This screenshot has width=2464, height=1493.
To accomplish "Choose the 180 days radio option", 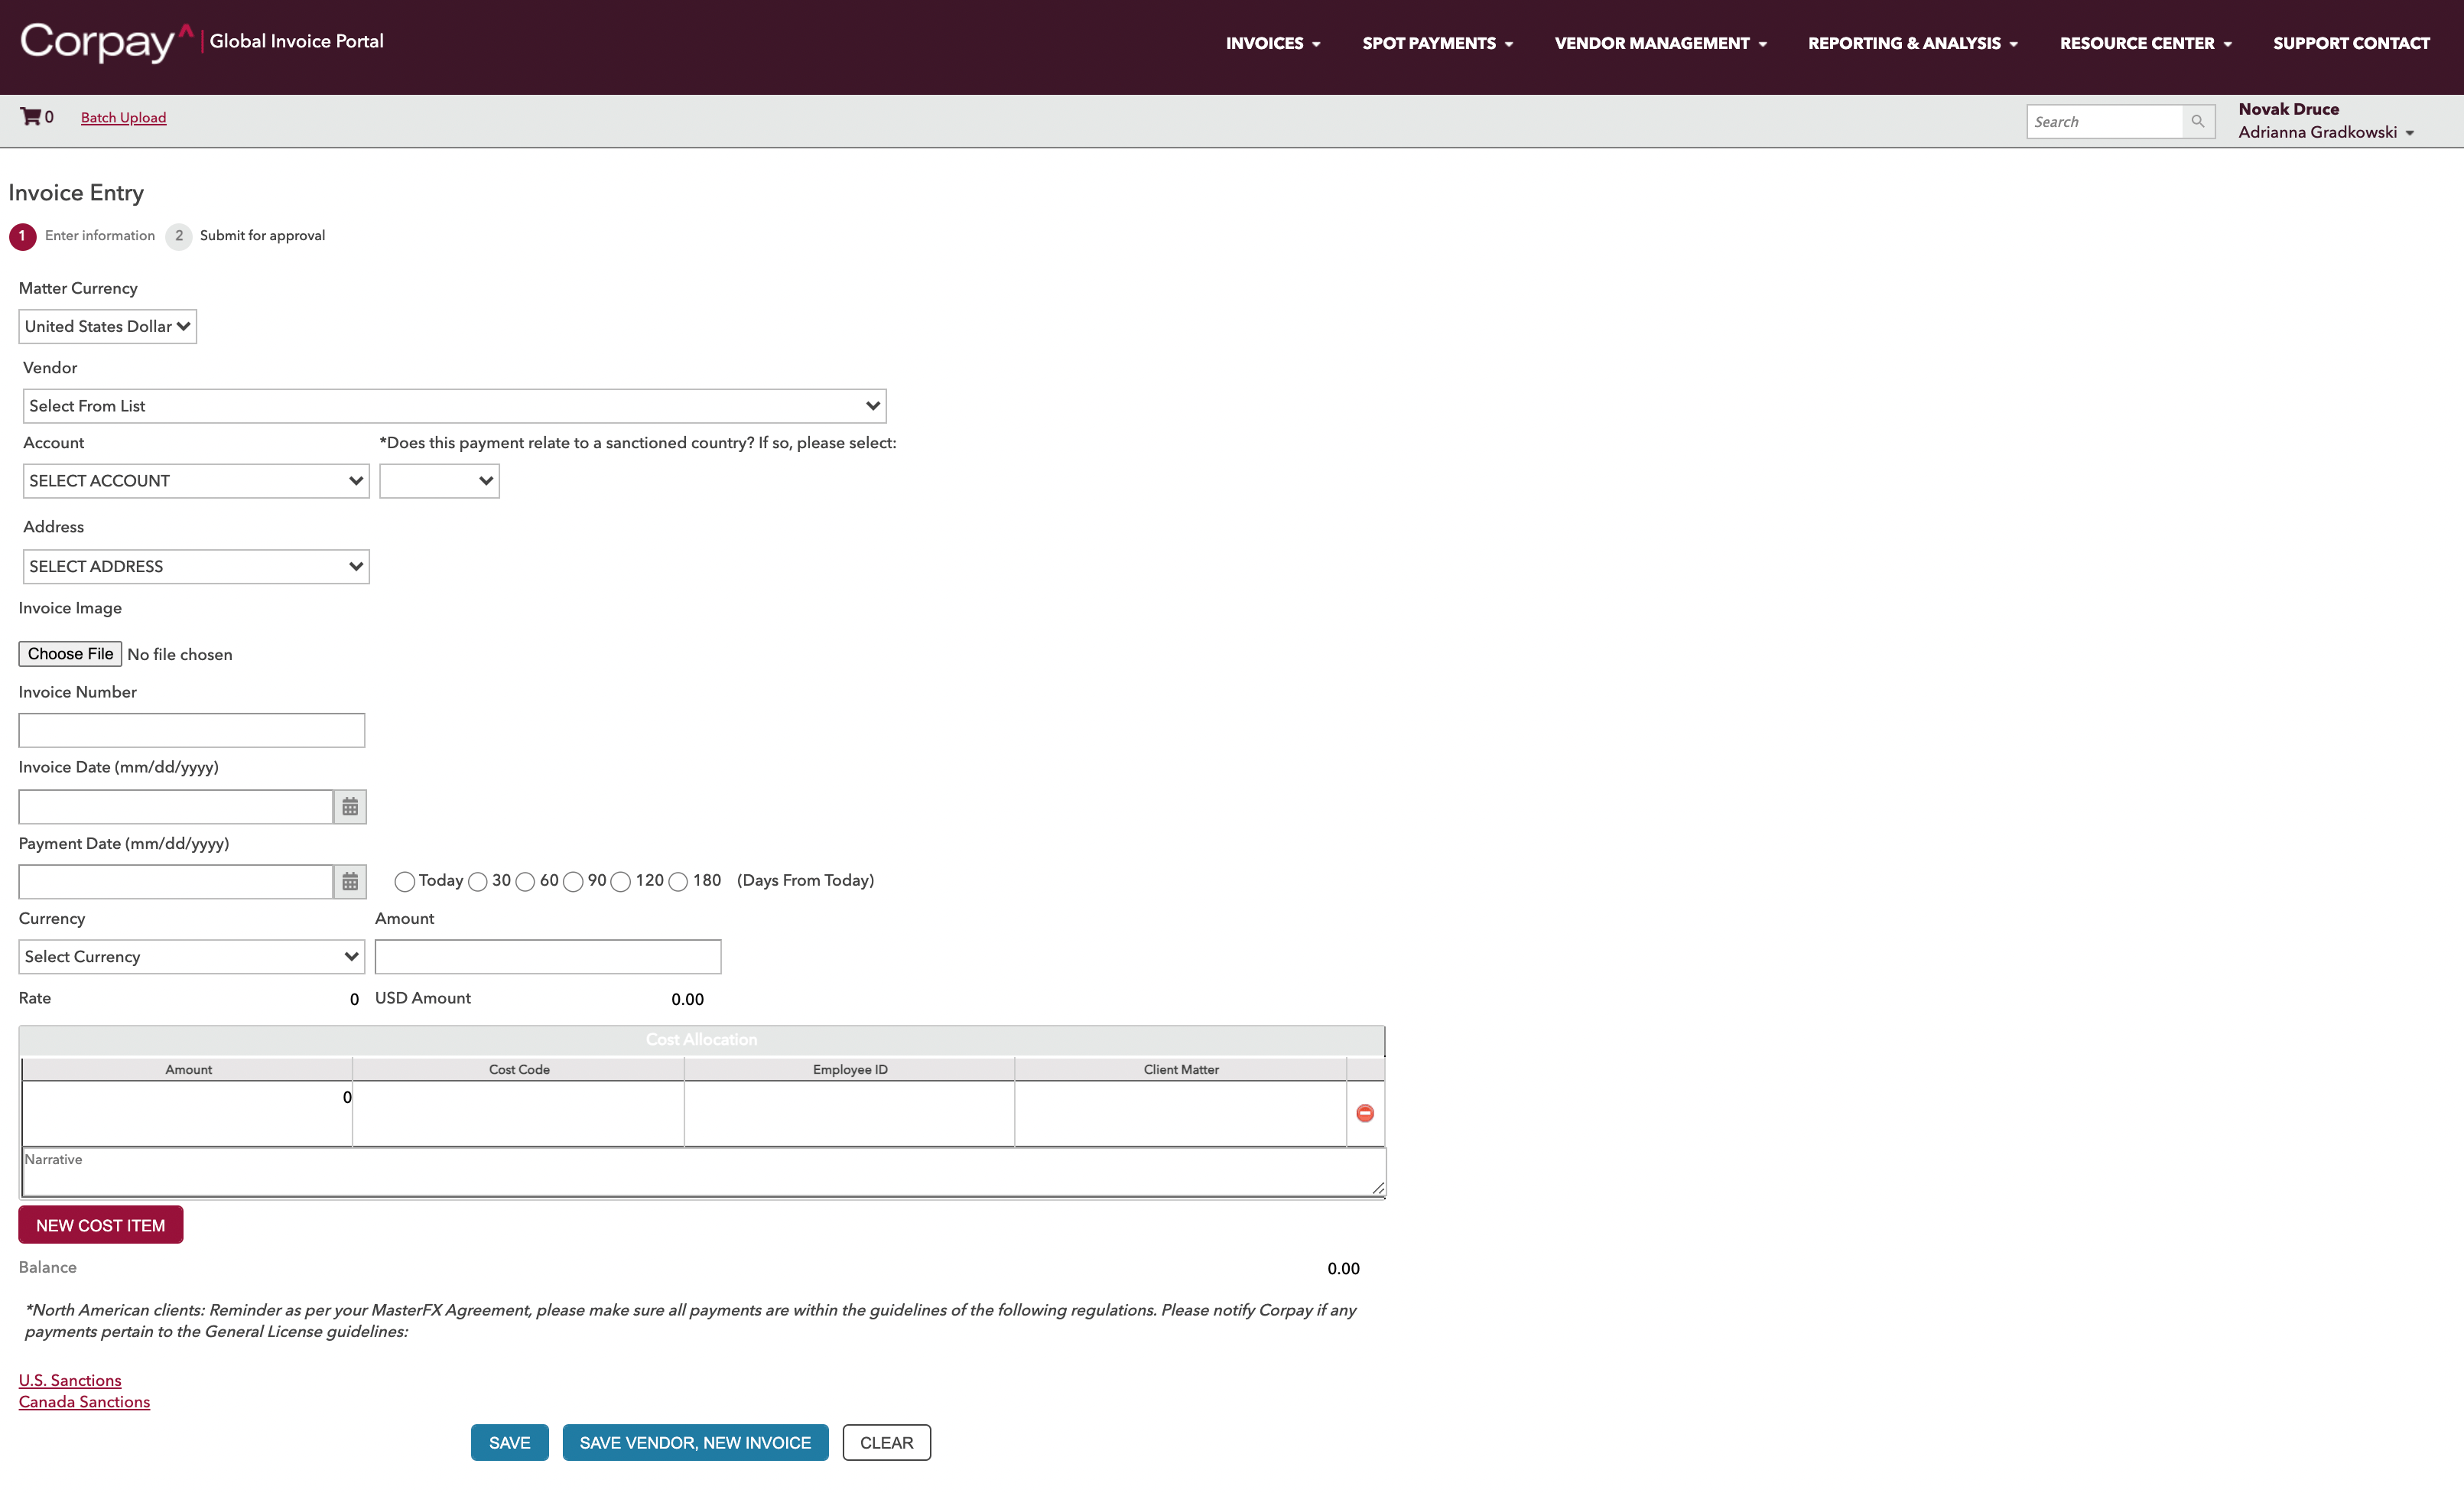I will [x=678, y=882].
